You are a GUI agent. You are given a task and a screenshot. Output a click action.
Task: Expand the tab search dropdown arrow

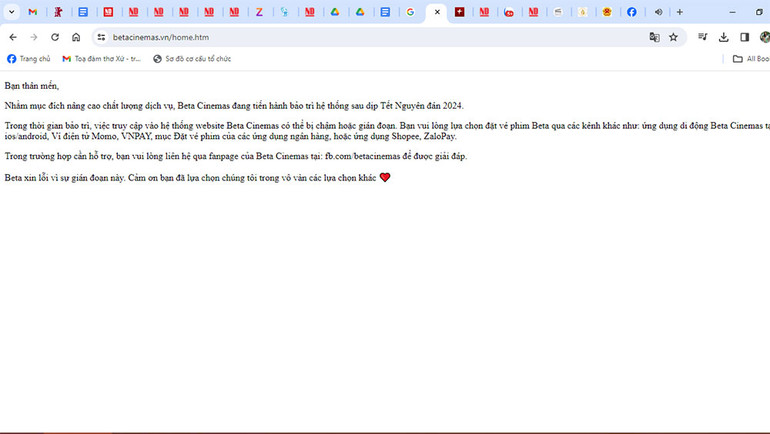point(8,12)
